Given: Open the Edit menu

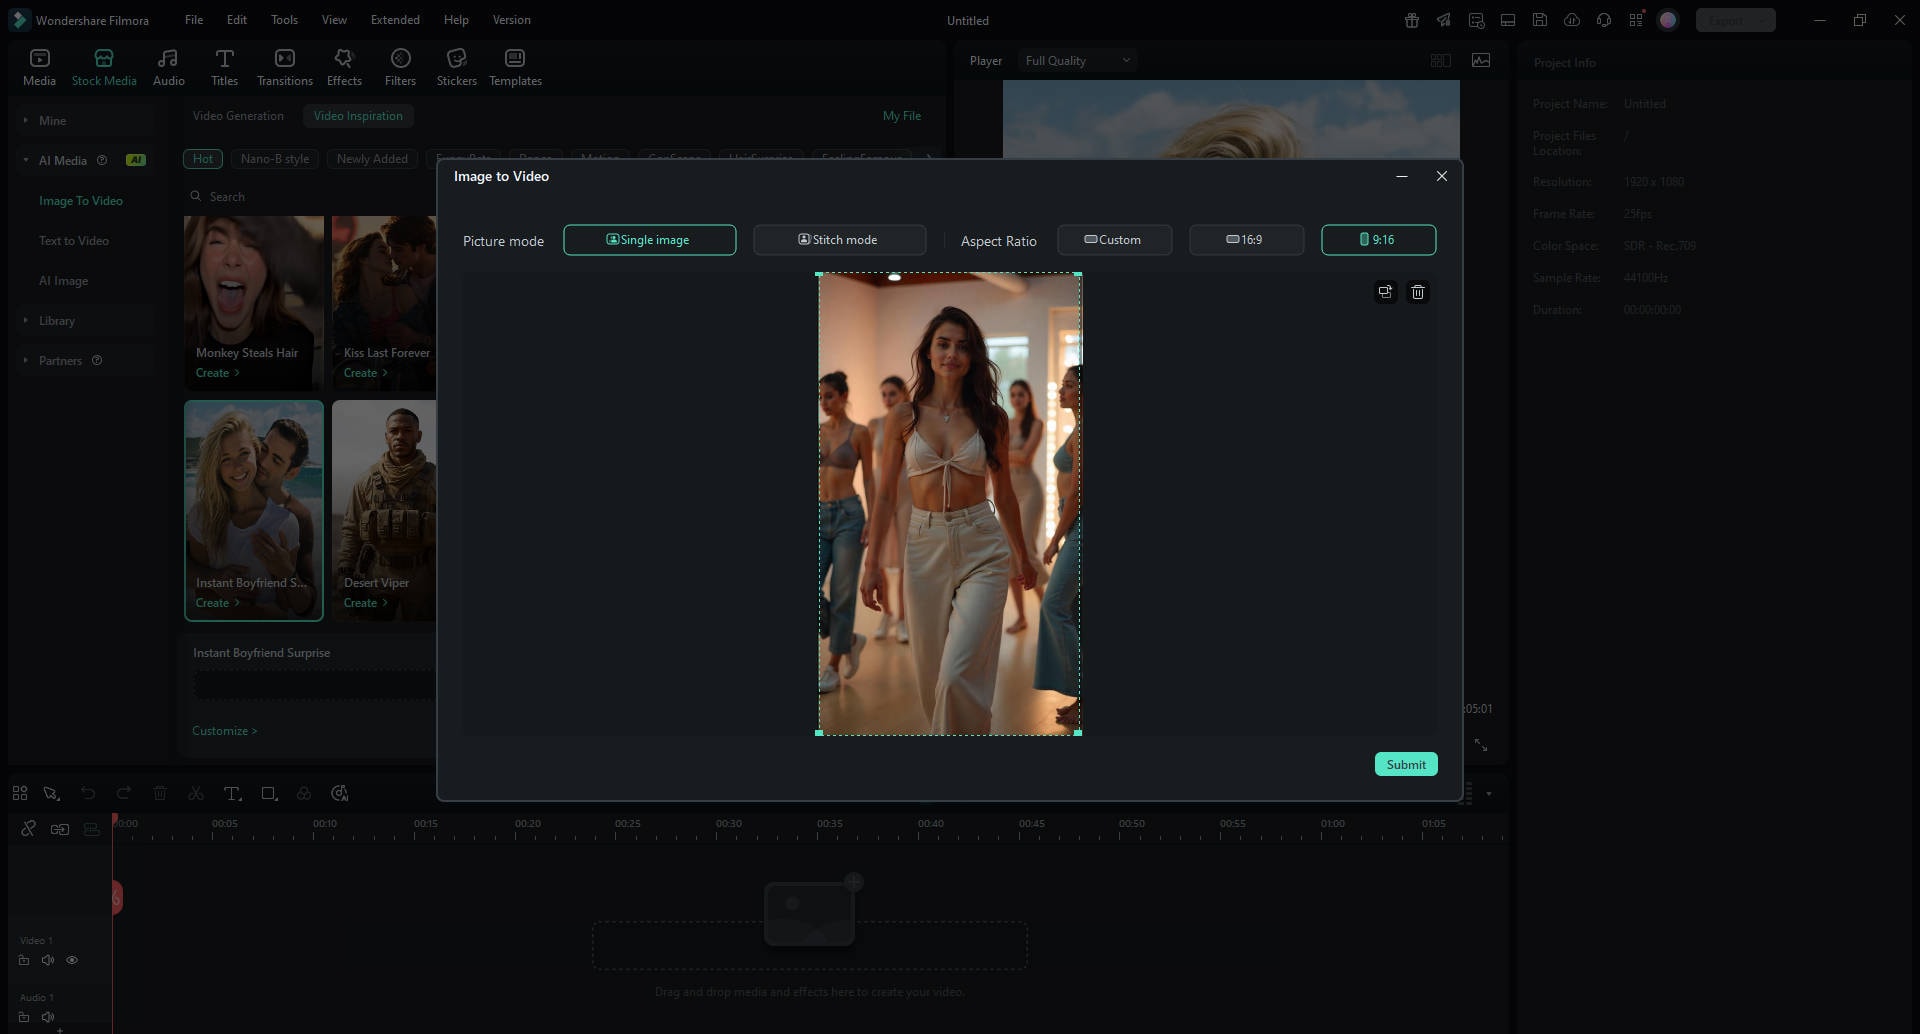Looking at the screenshot, I should pos(237,20).
